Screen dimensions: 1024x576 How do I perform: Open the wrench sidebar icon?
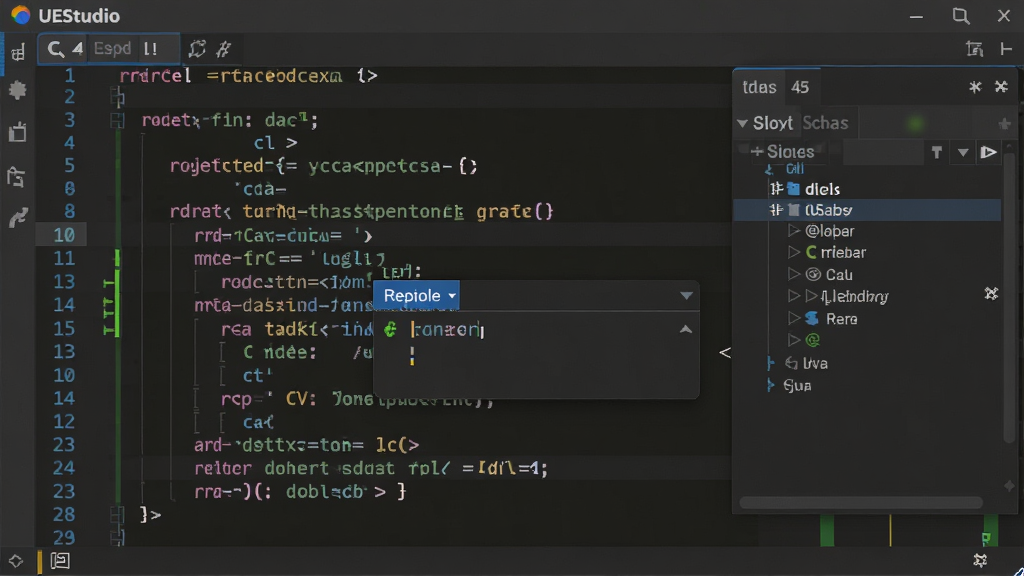coord(18,218)
